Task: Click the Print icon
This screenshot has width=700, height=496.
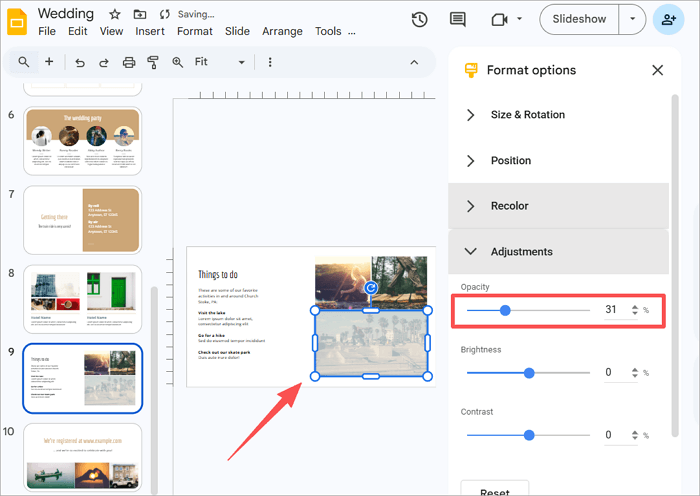Action: click(129, 63)
